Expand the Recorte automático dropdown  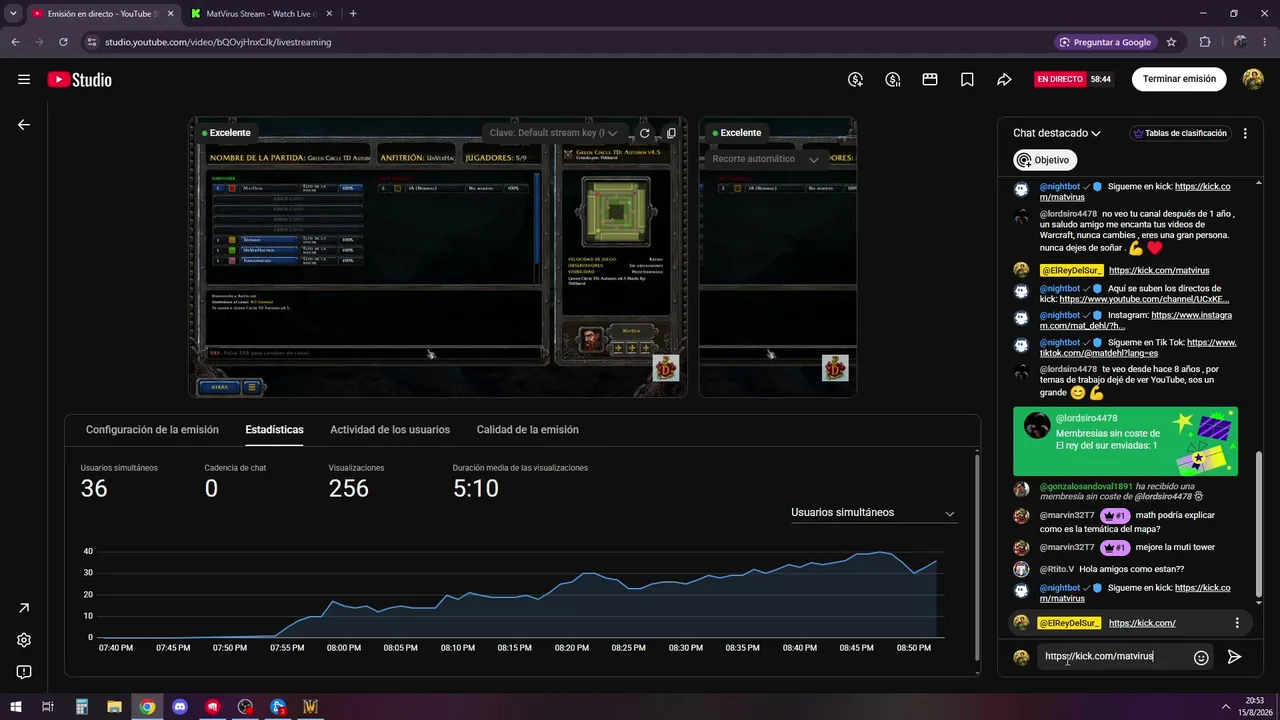pyautogui.click(x=766, y=159)
